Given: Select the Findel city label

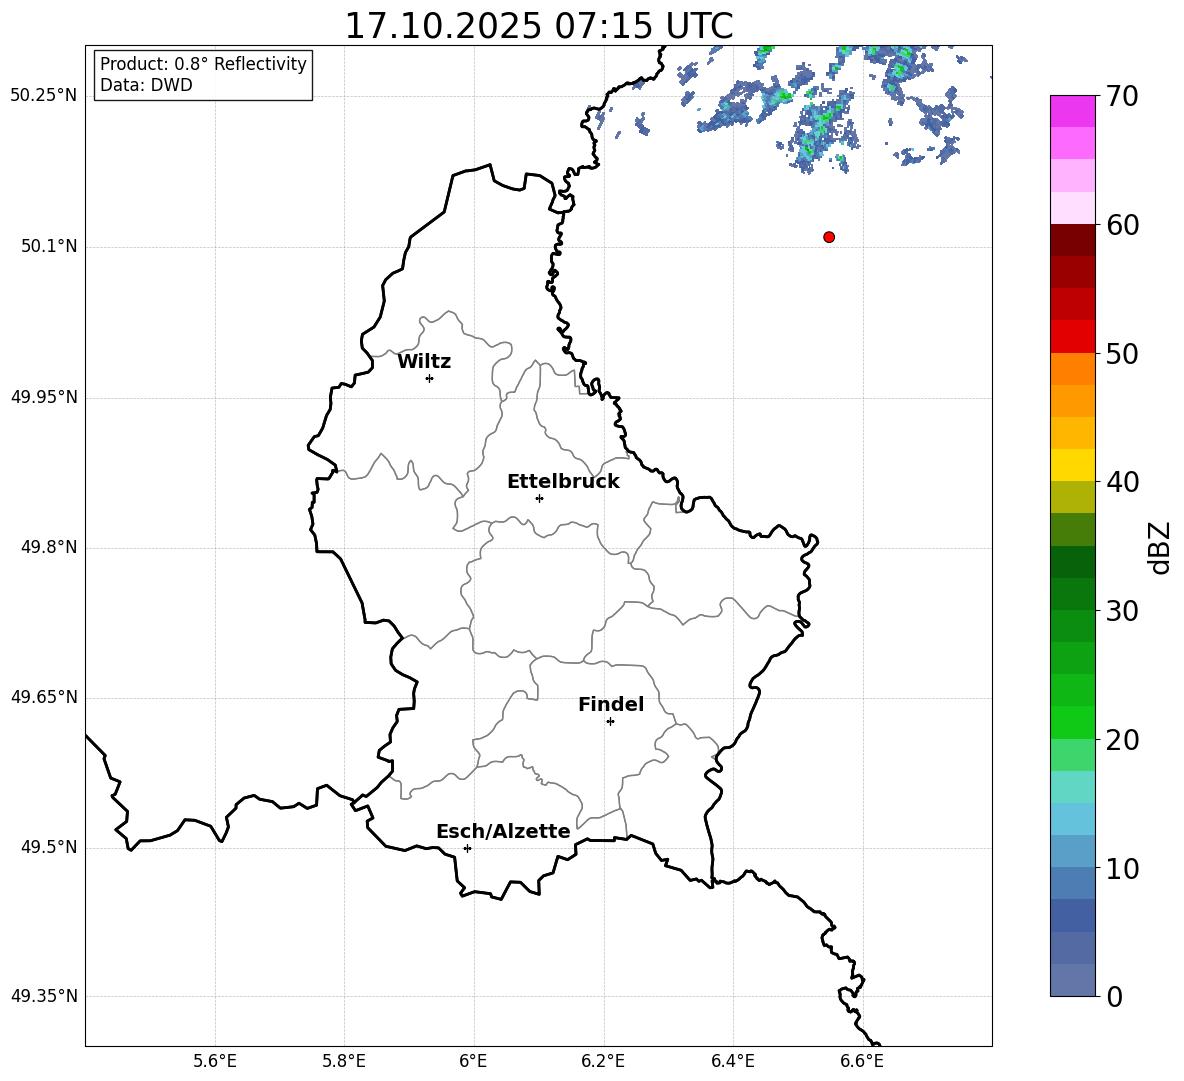Looking at the screenshot, I should (611, 704).
